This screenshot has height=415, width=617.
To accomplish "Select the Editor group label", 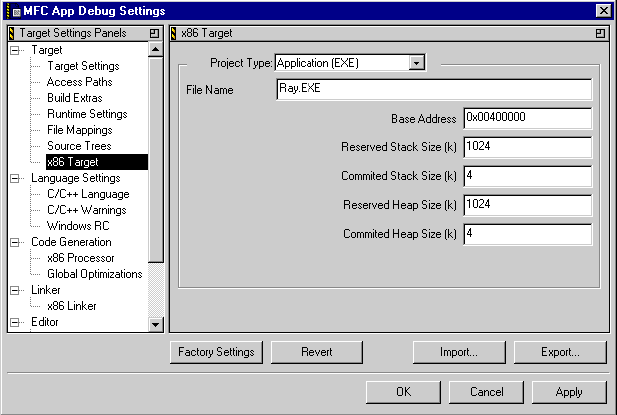I will 45,322.
